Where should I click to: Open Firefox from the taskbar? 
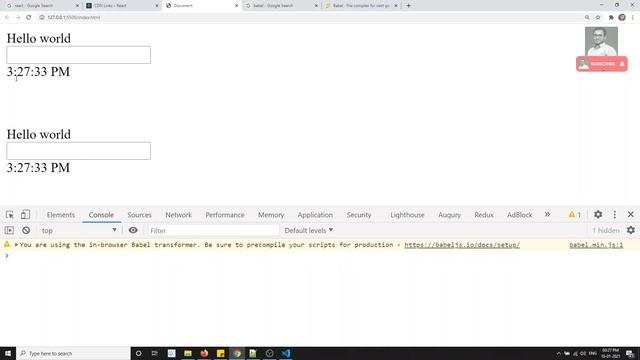click(x=204, y=353)
